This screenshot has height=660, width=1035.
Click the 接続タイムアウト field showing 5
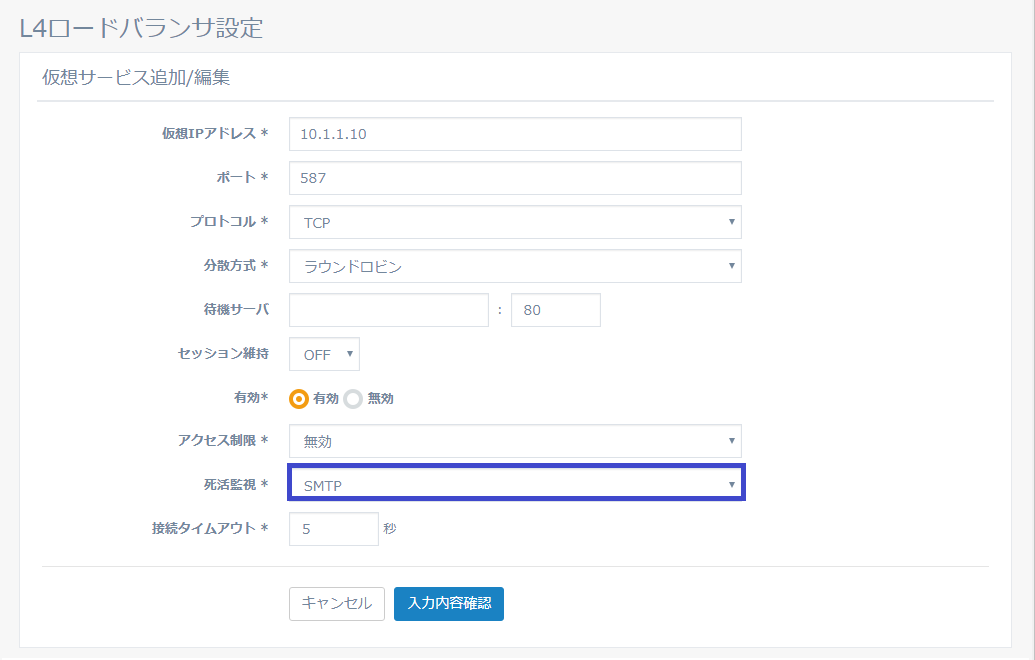click(x=333, y=528)
